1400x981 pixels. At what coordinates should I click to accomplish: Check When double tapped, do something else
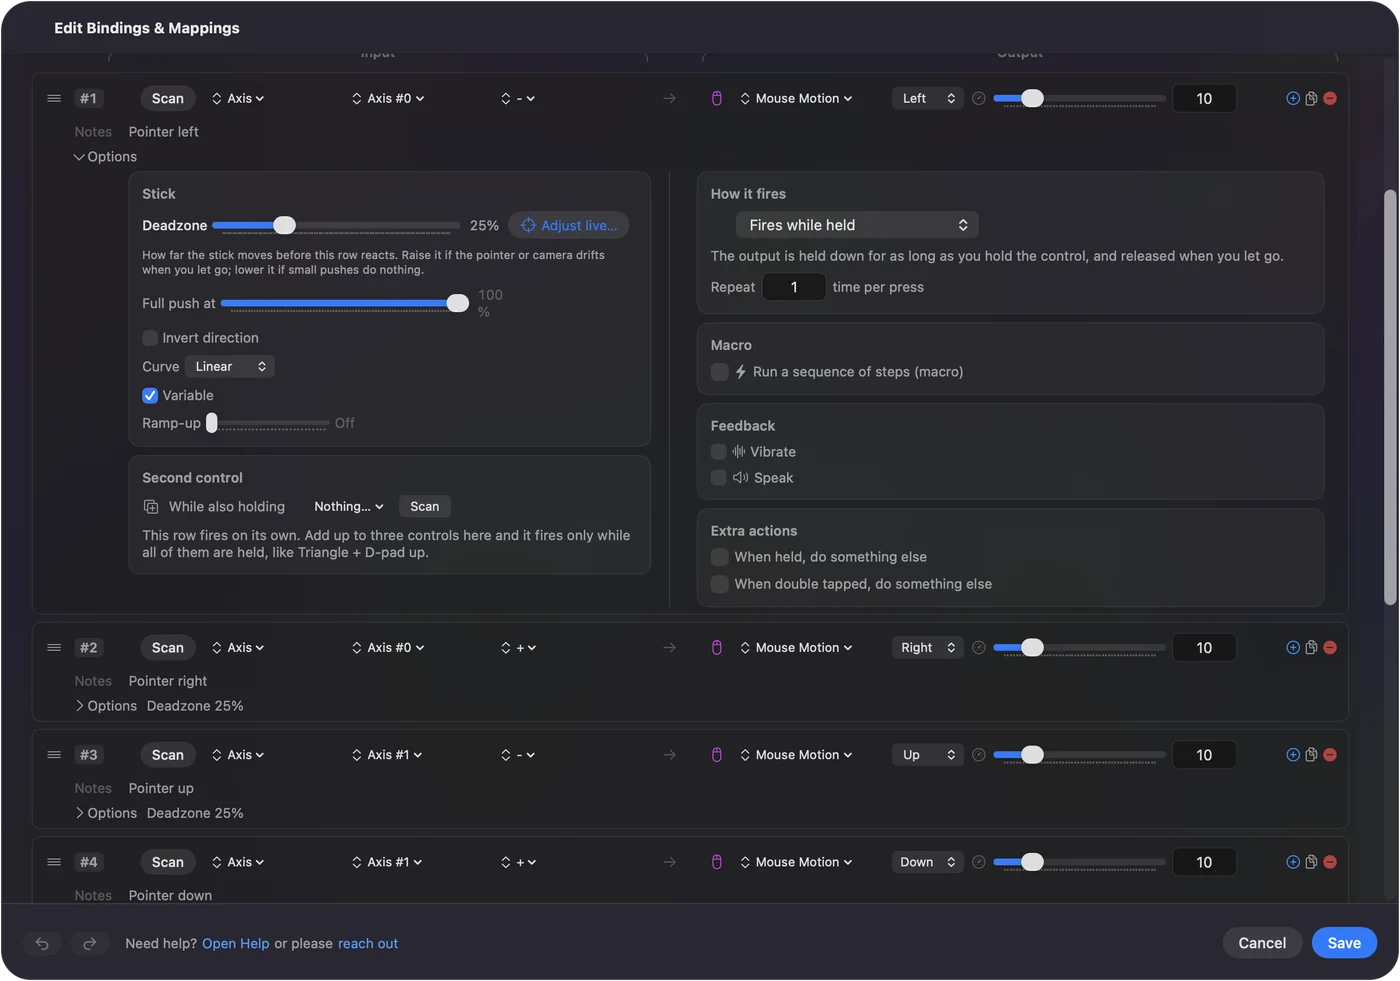coord(719,584)
